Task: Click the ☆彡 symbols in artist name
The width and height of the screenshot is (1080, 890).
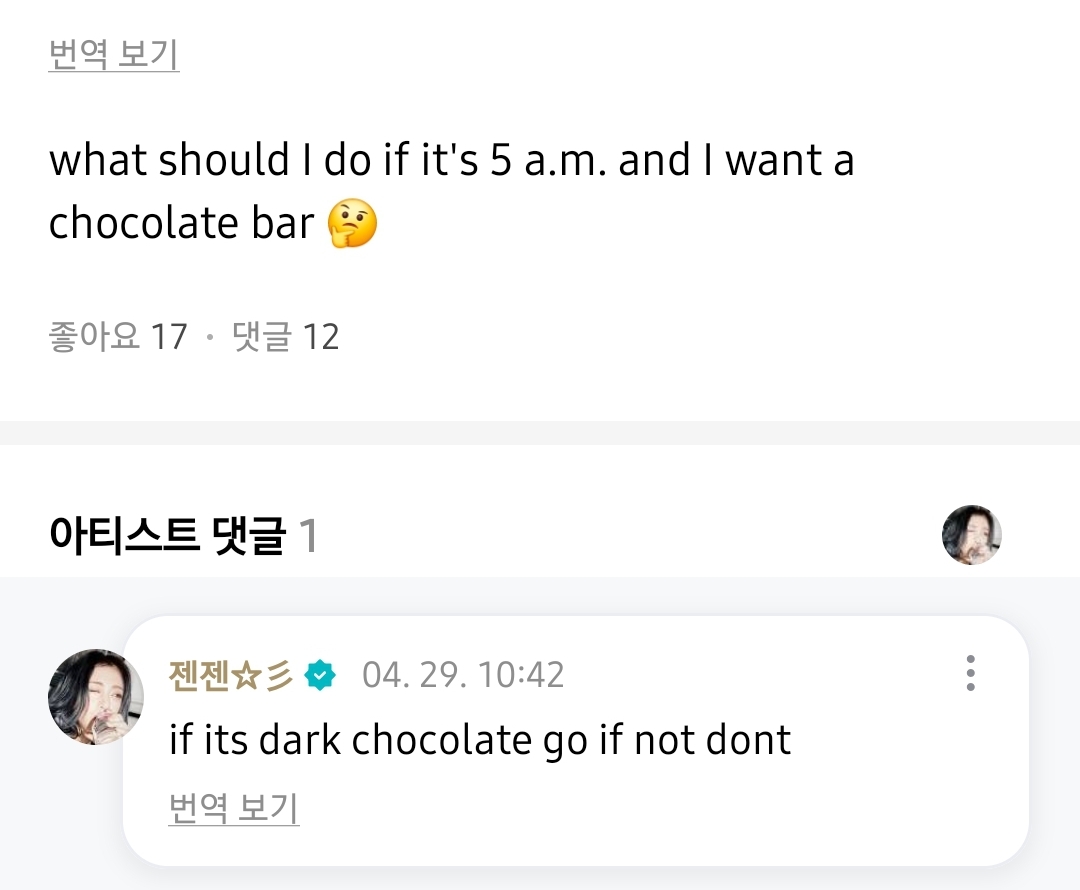Action: [263, 675]
